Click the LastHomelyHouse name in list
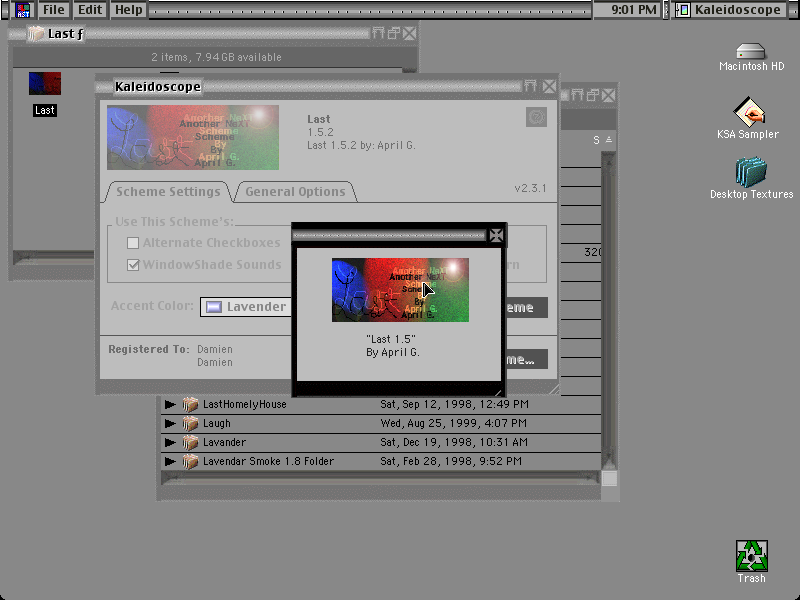Image resolution: width=800 pixels, height=600 pixels. coord(244,405)
